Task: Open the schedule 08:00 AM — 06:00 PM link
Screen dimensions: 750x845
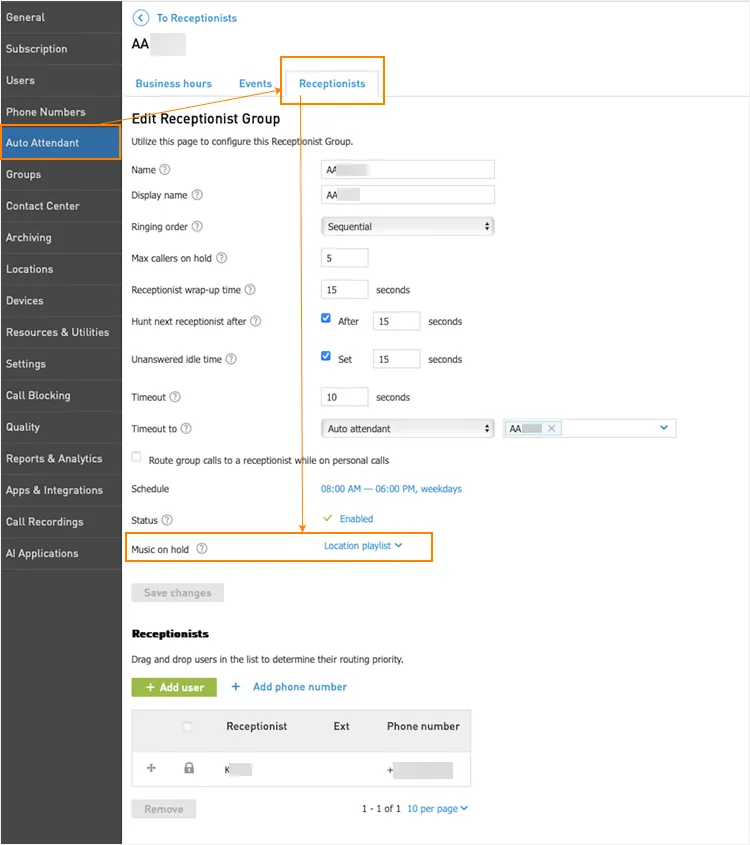Action: [391, 489]
